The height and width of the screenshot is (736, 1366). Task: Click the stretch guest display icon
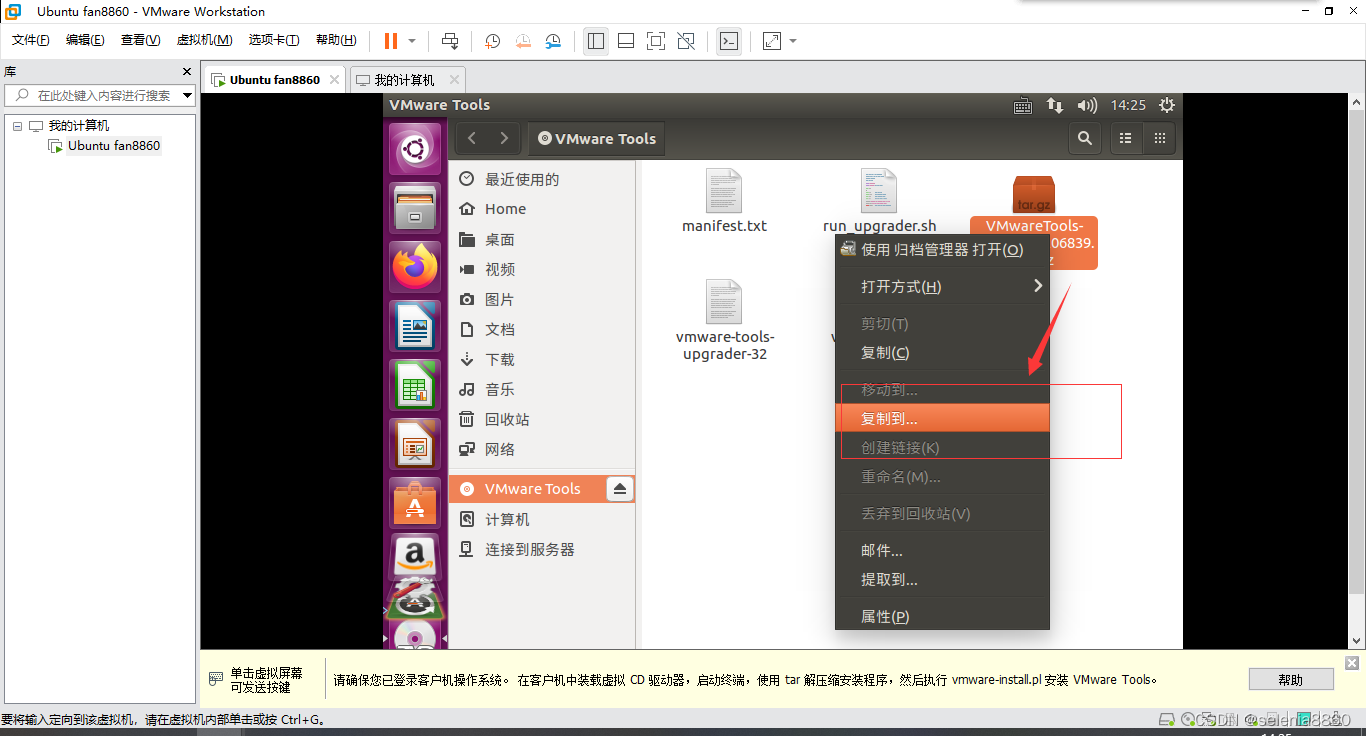click(x=772, y=41)
